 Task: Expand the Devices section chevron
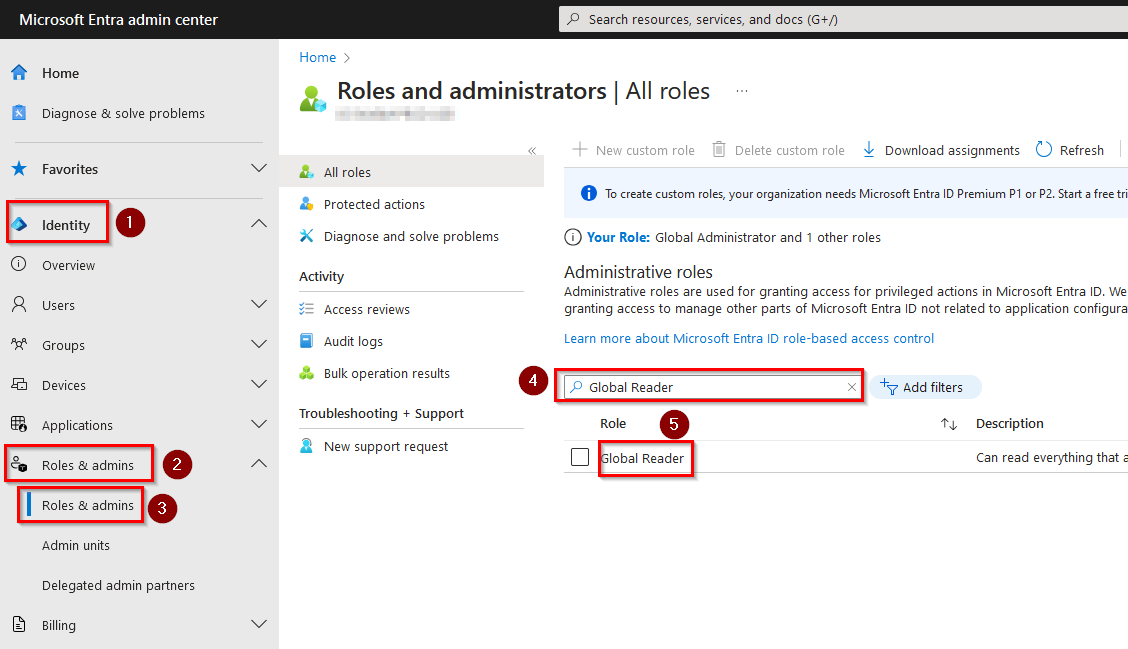tap(259, 384)
